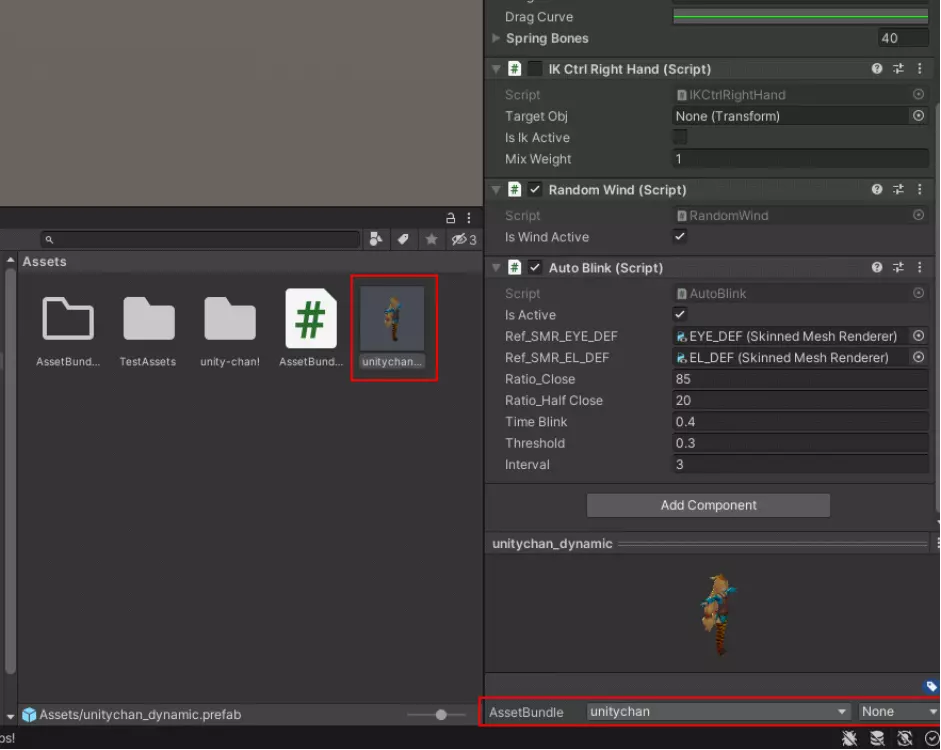Open the AssetBundle variant None dropdown
Screen dimensions: 941x750
pos(898,712)
